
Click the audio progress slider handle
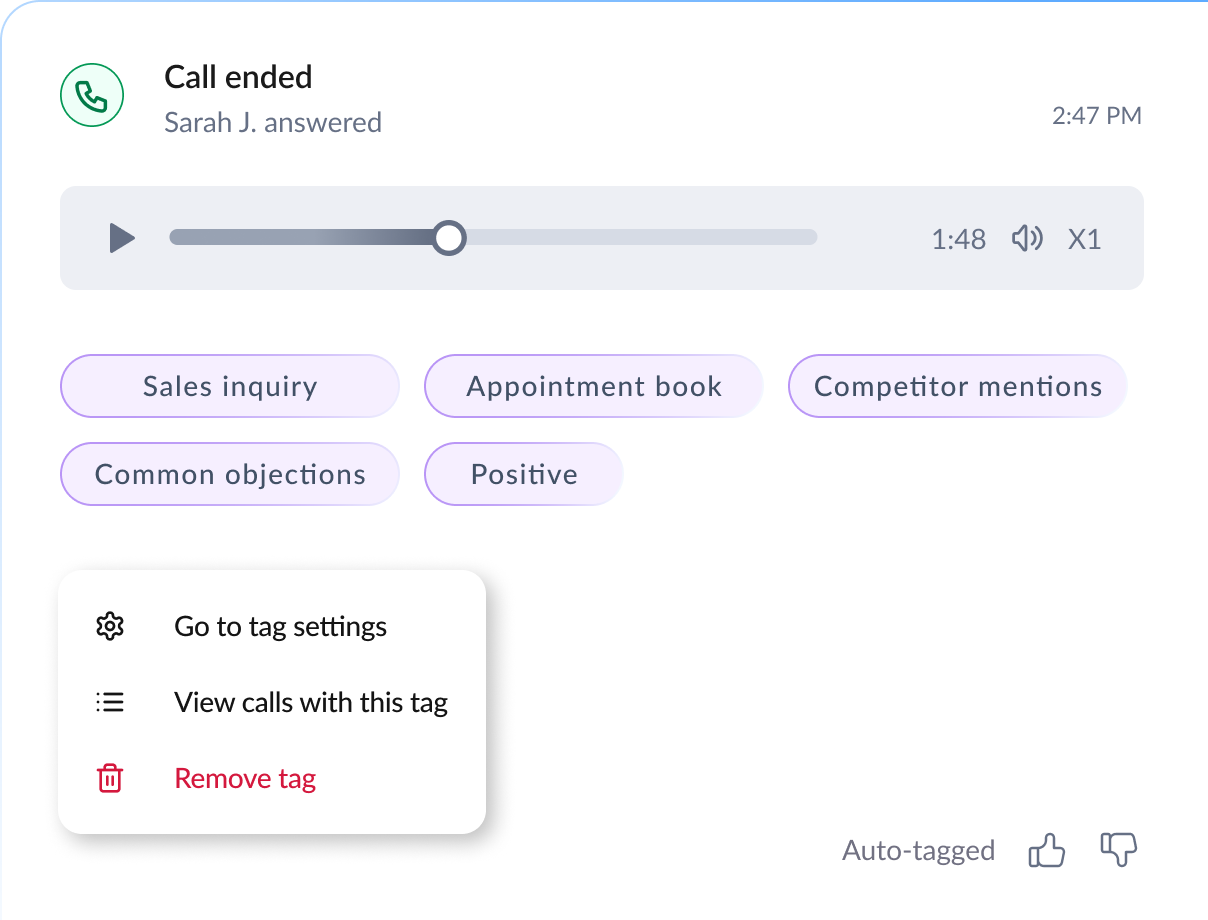pyautogui.click(x=450, y=238)
